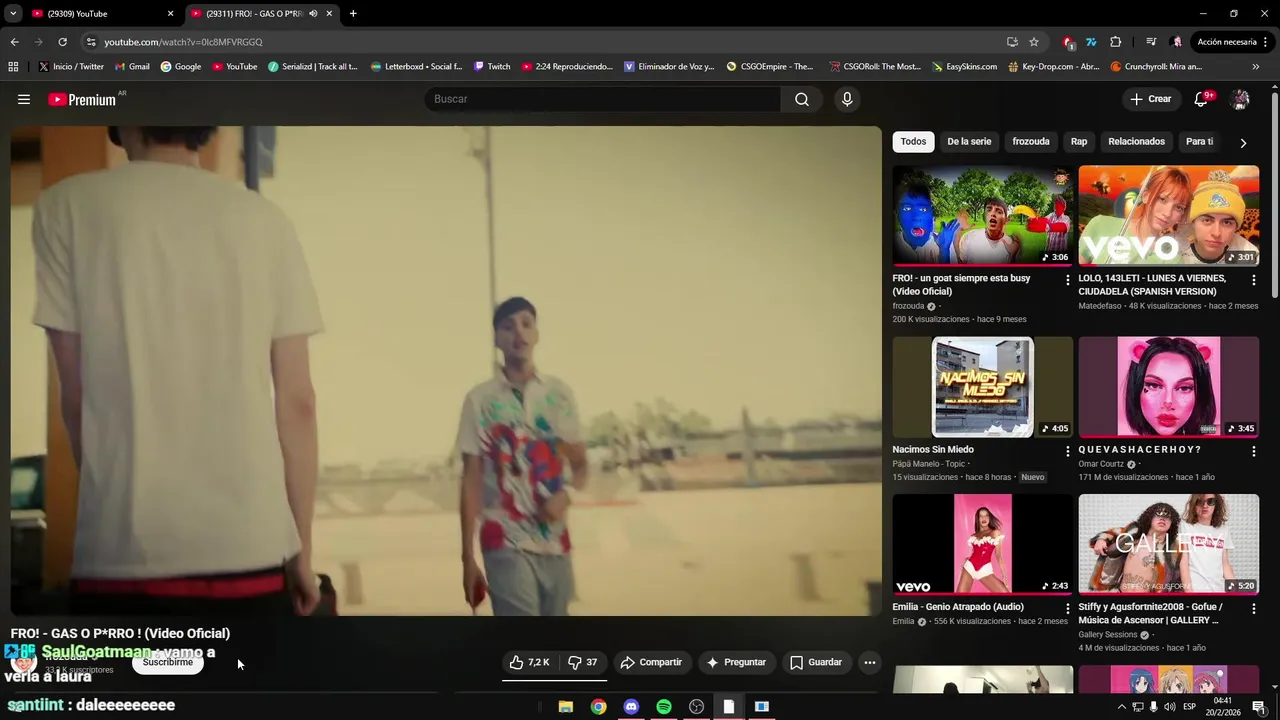This screenshot has width=1280, height=720.
Task: Select the Relacionados chip
Action: 1136,142
